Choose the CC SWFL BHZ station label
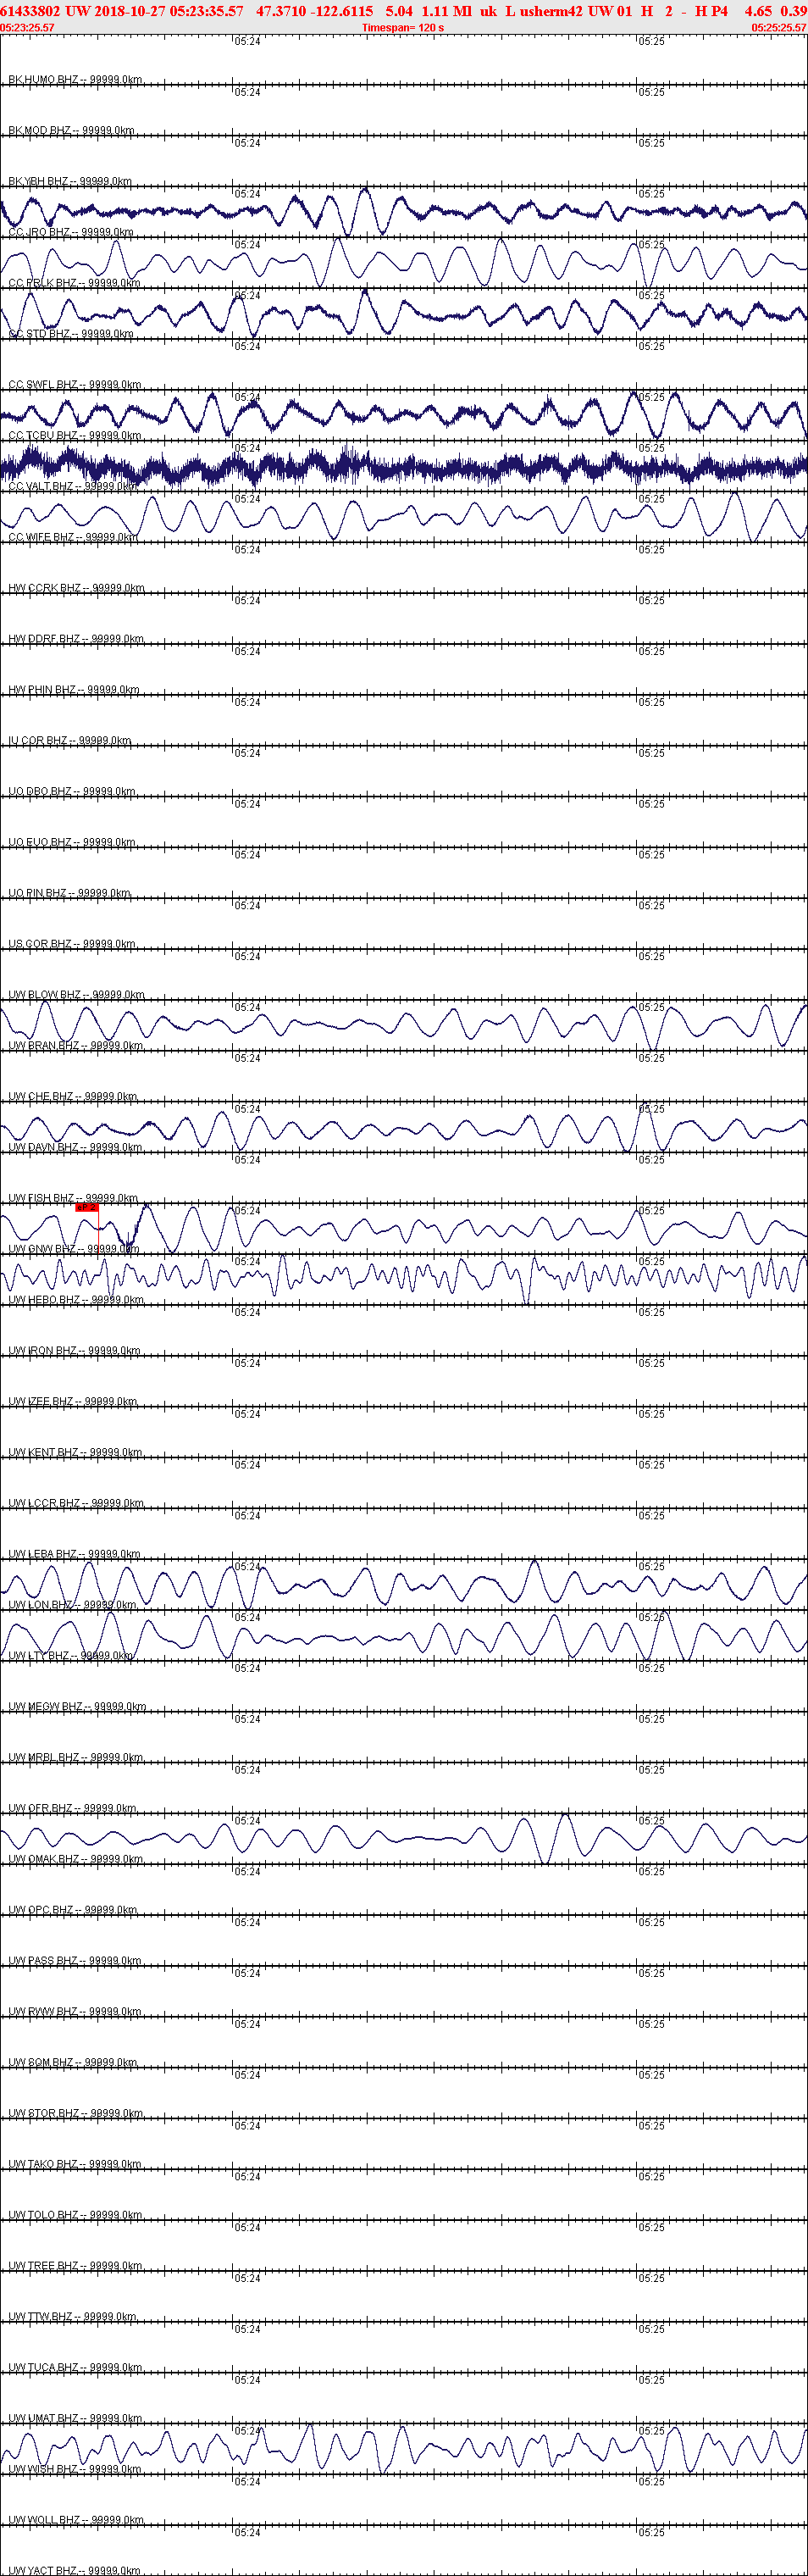This screenshot has height=2576, width=808. [x=74, y=385]
